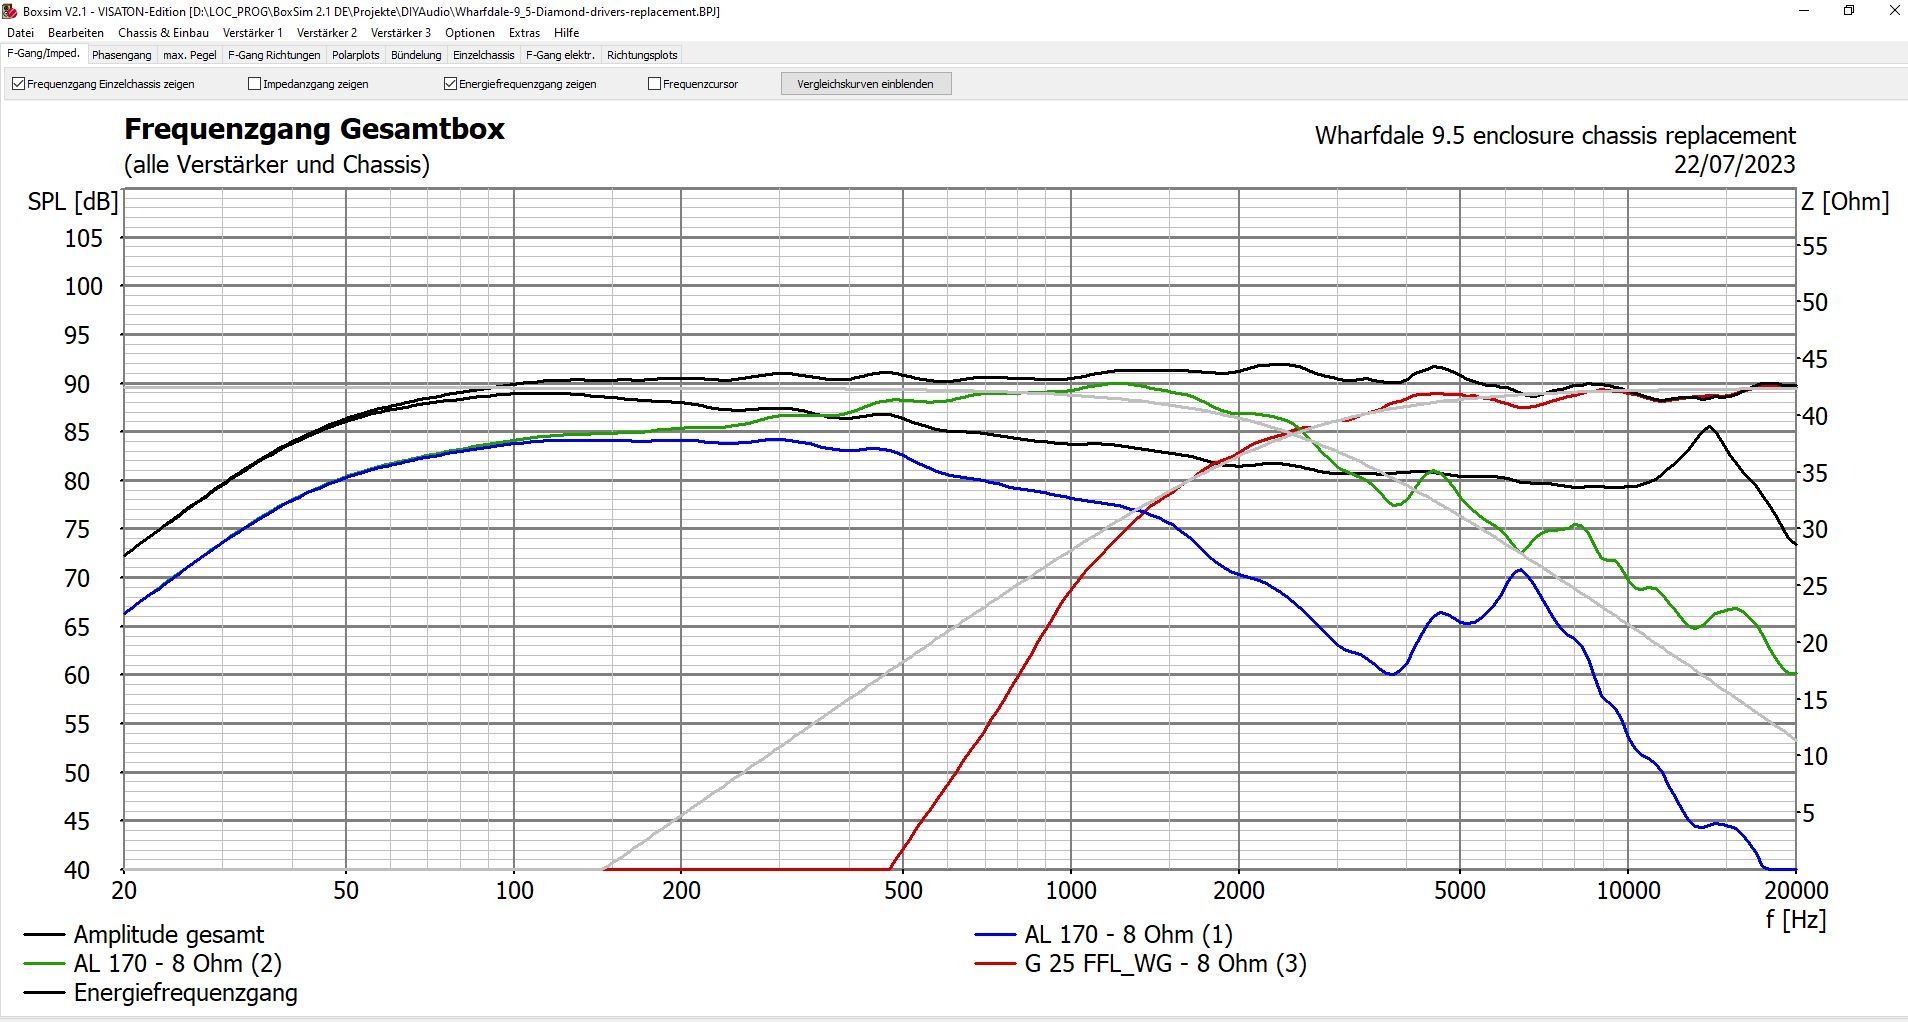This screenshot has height=1022, width=1908.
Task: Enable Impedanzgang zeigen checkbox
Action: coord(254,84)
